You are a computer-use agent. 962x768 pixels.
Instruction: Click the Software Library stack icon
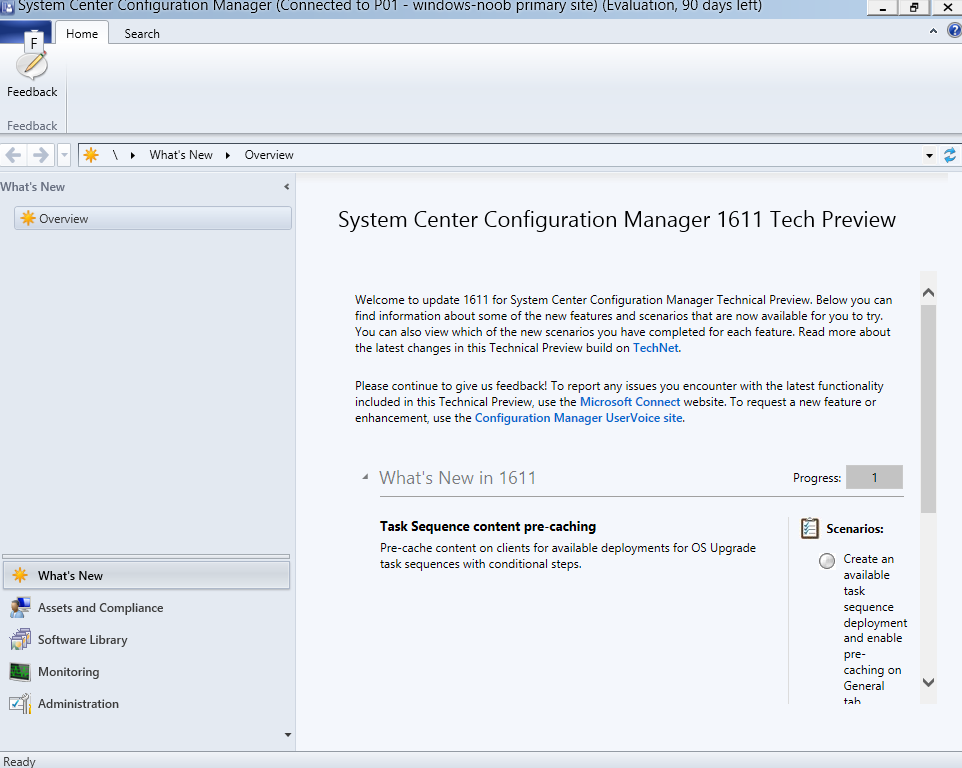pyautogui.click(x=20, y=640)
